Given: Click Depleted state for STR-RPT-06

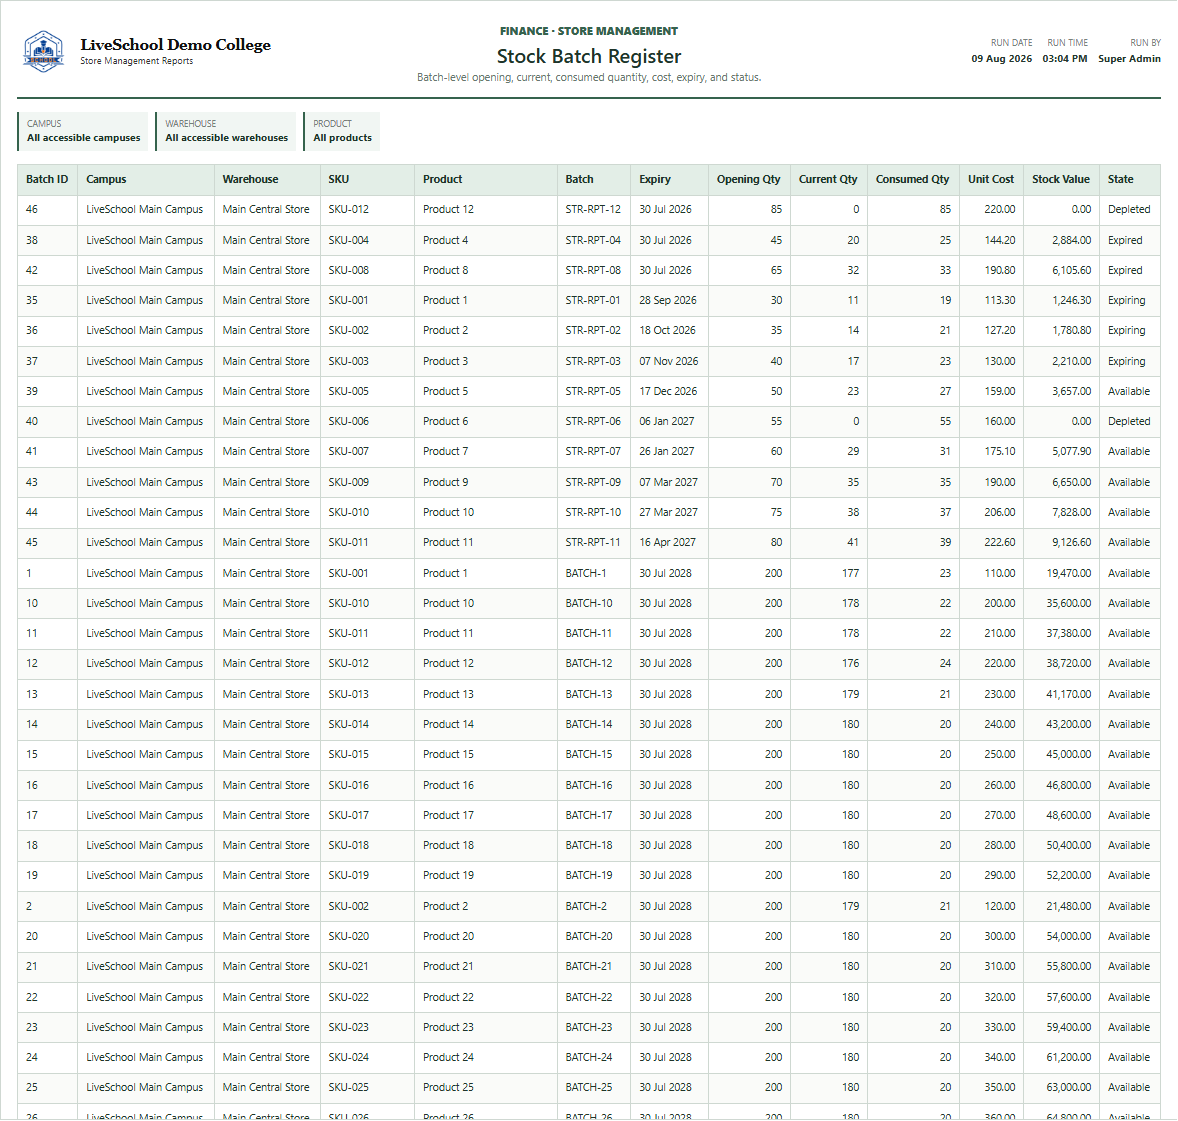Looking at the screenshot, I should click(1129, 422).
